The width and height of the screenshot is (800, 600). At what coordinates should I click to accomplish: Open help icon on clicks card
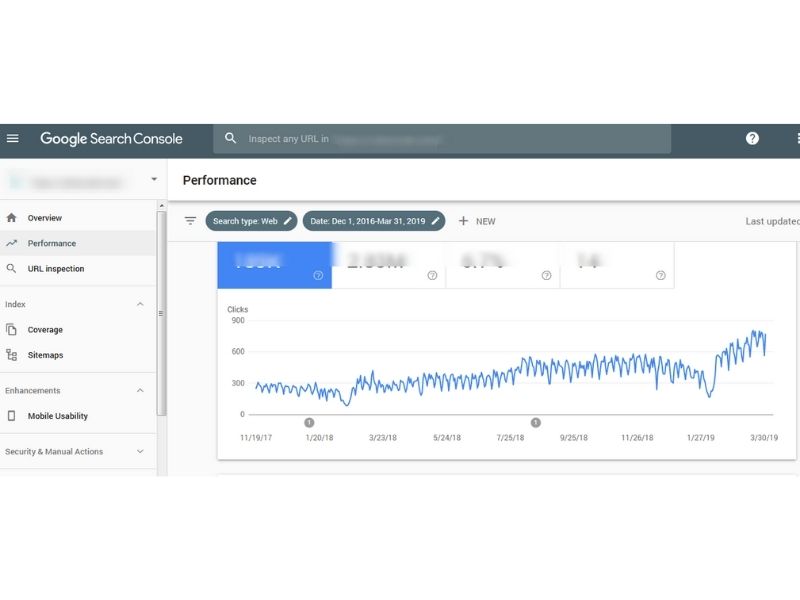[x=318, y=276]
